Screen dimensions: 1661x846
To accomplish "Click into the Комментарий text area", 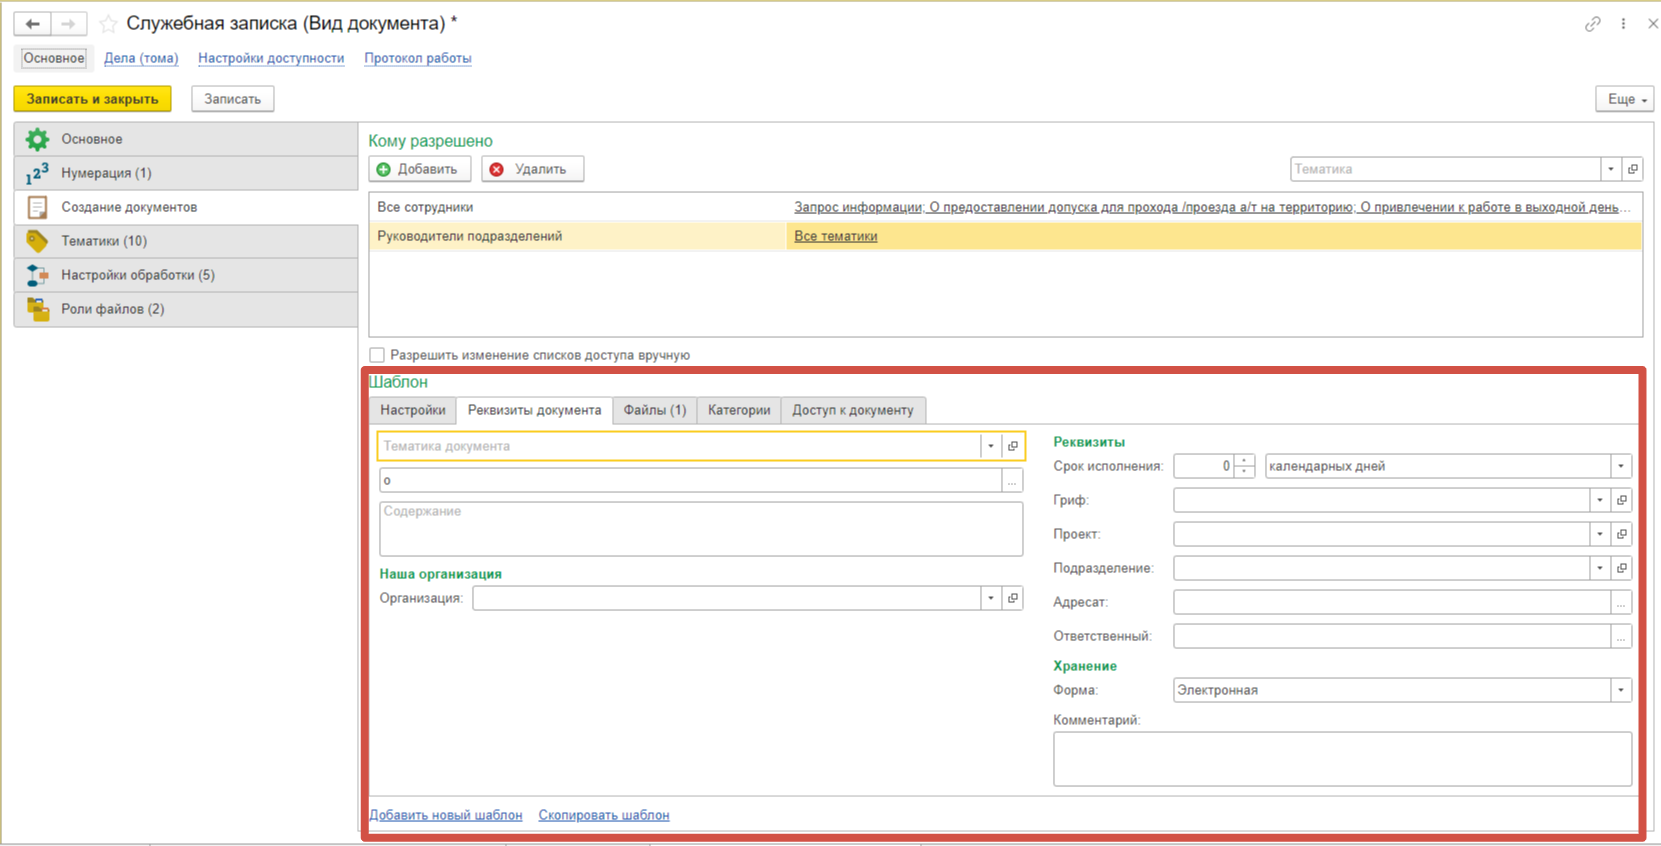I will 1341,758.
